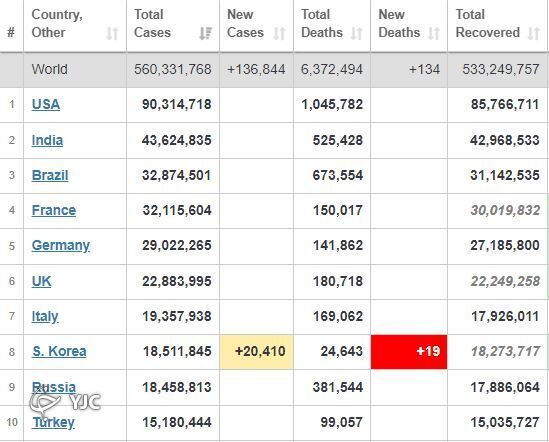Sort by Total Recovered arrows icon
Viewport: 549px width, 442px height.
[534, 34]
